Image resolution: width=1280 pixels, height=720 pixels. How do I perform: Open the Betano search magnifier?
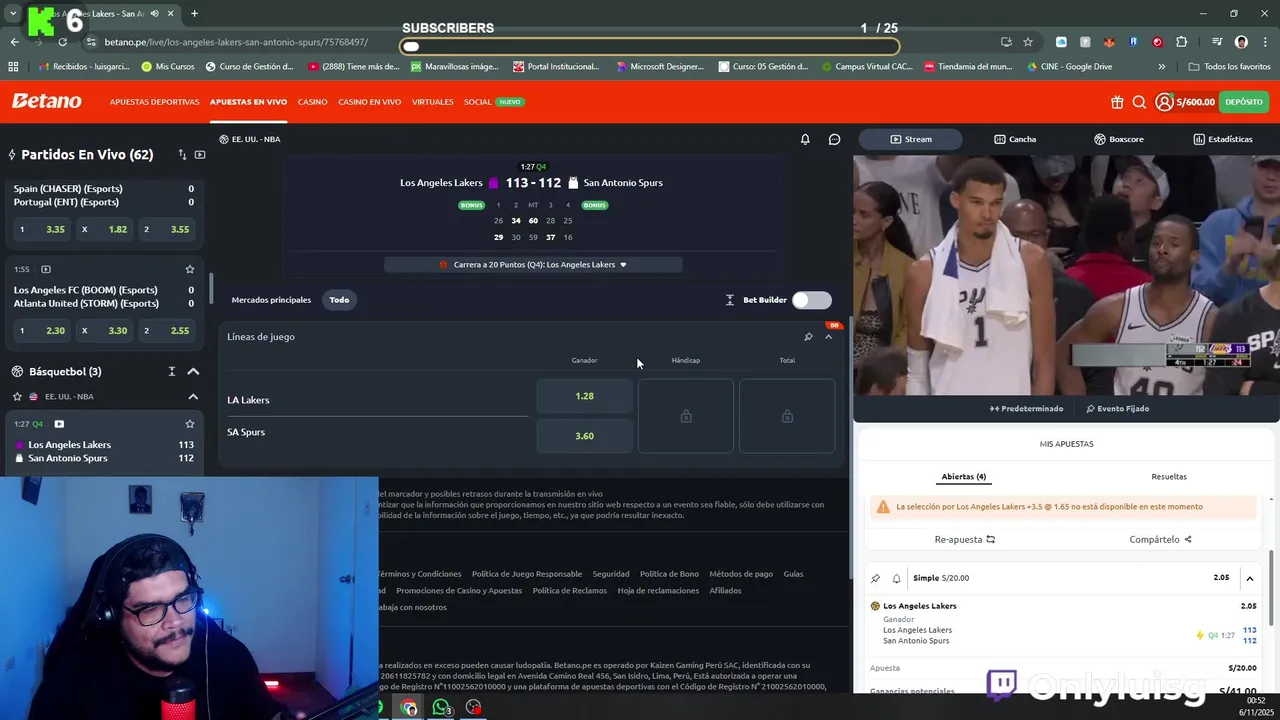click(x=1139, y=102)
